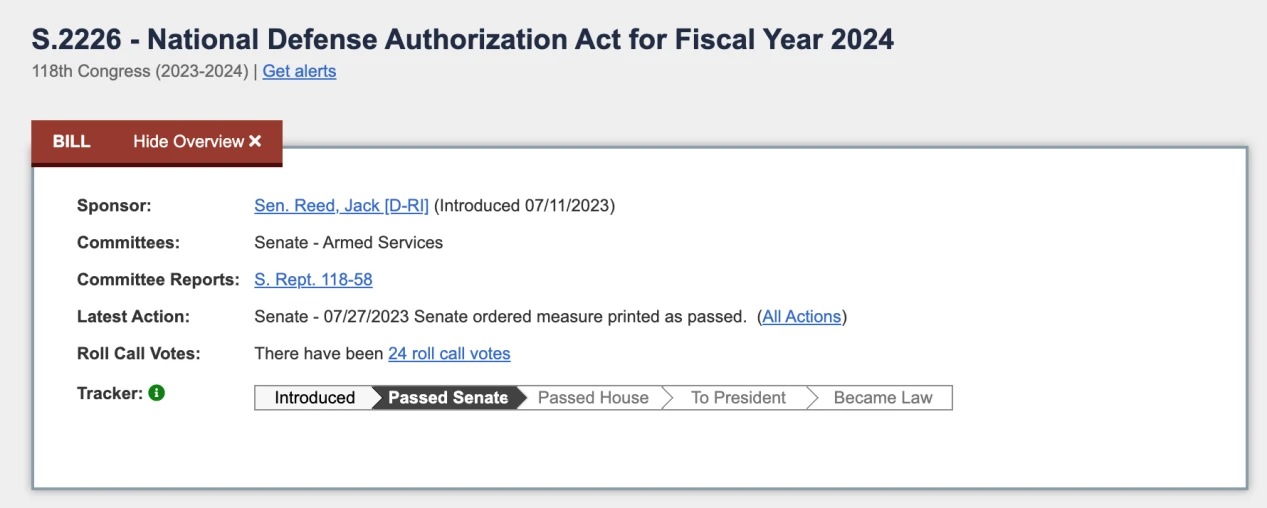Viewport: 1267px width, 508px height.
Task: Select the BILL tab
Action: pos(71,141)
